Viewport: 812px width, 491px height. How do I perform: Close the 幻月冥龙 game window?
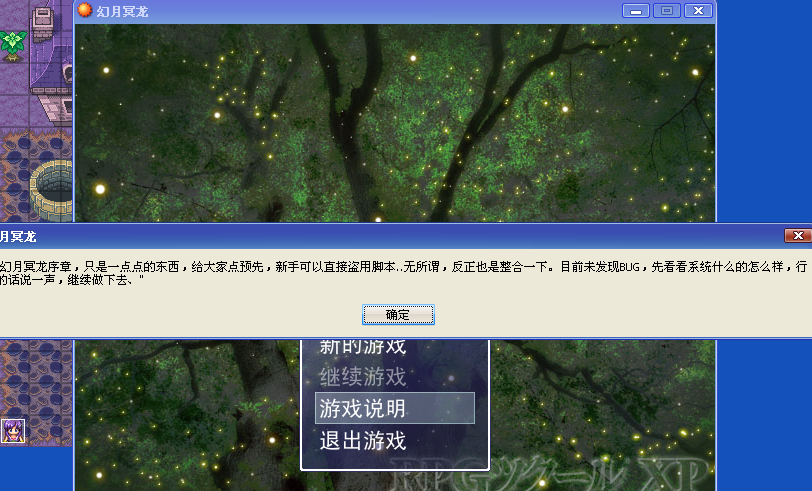coord(698,10)
